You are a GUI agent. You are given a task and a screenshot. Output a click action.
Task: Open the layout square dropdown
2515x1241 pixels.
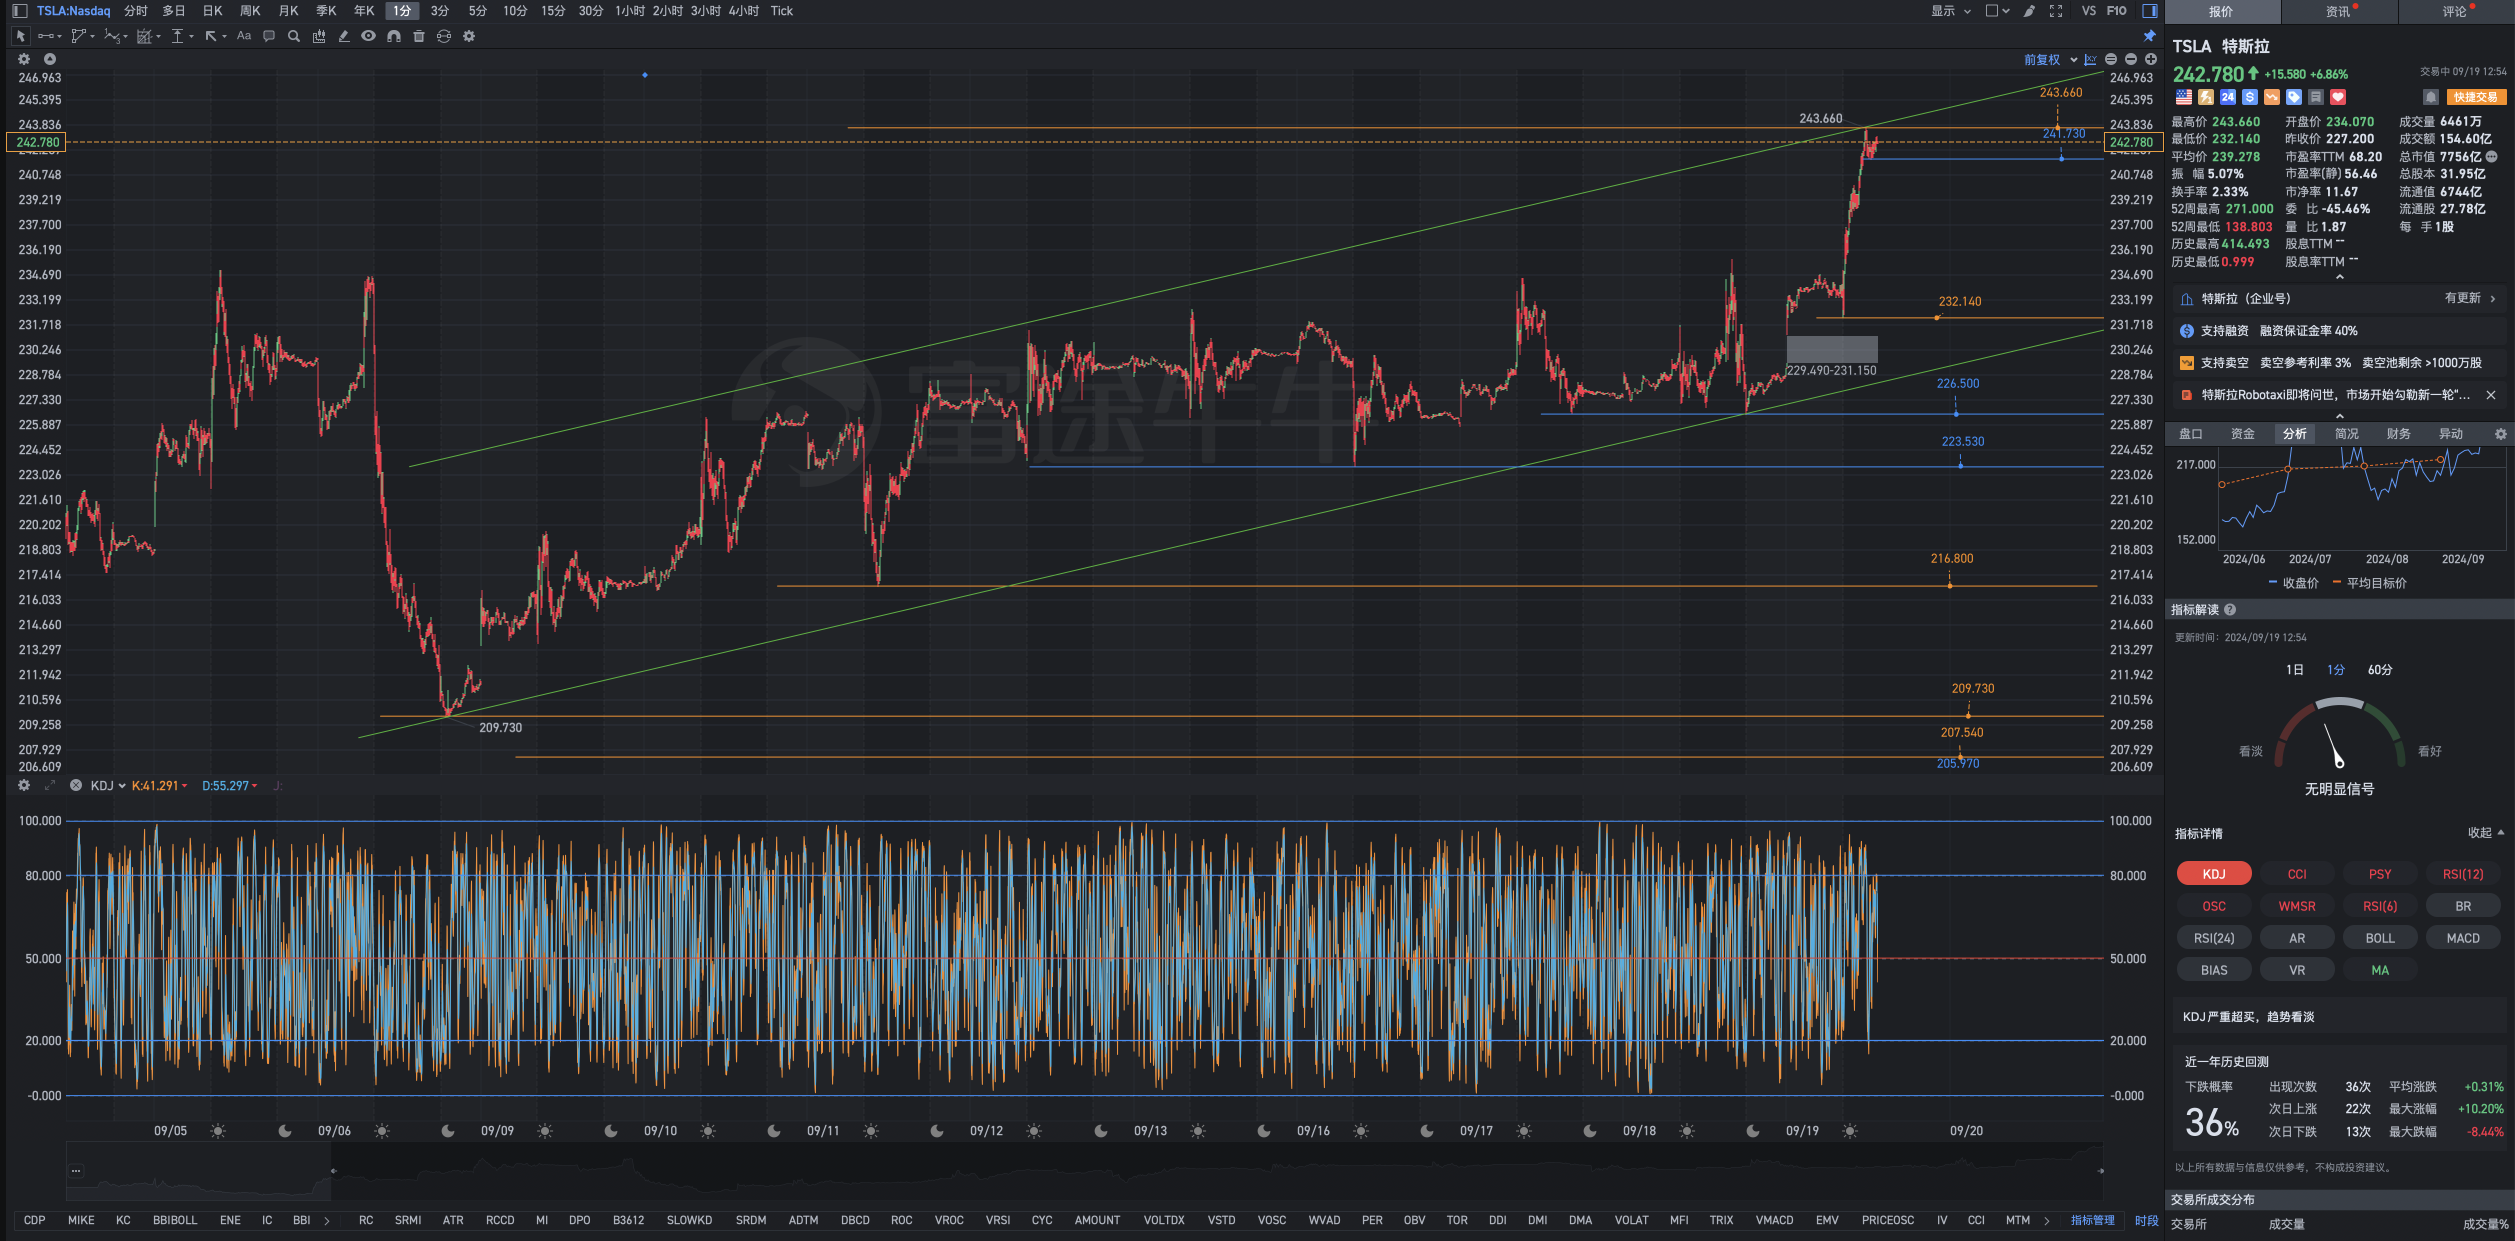pyautogui.click(x=1997, y=11)
